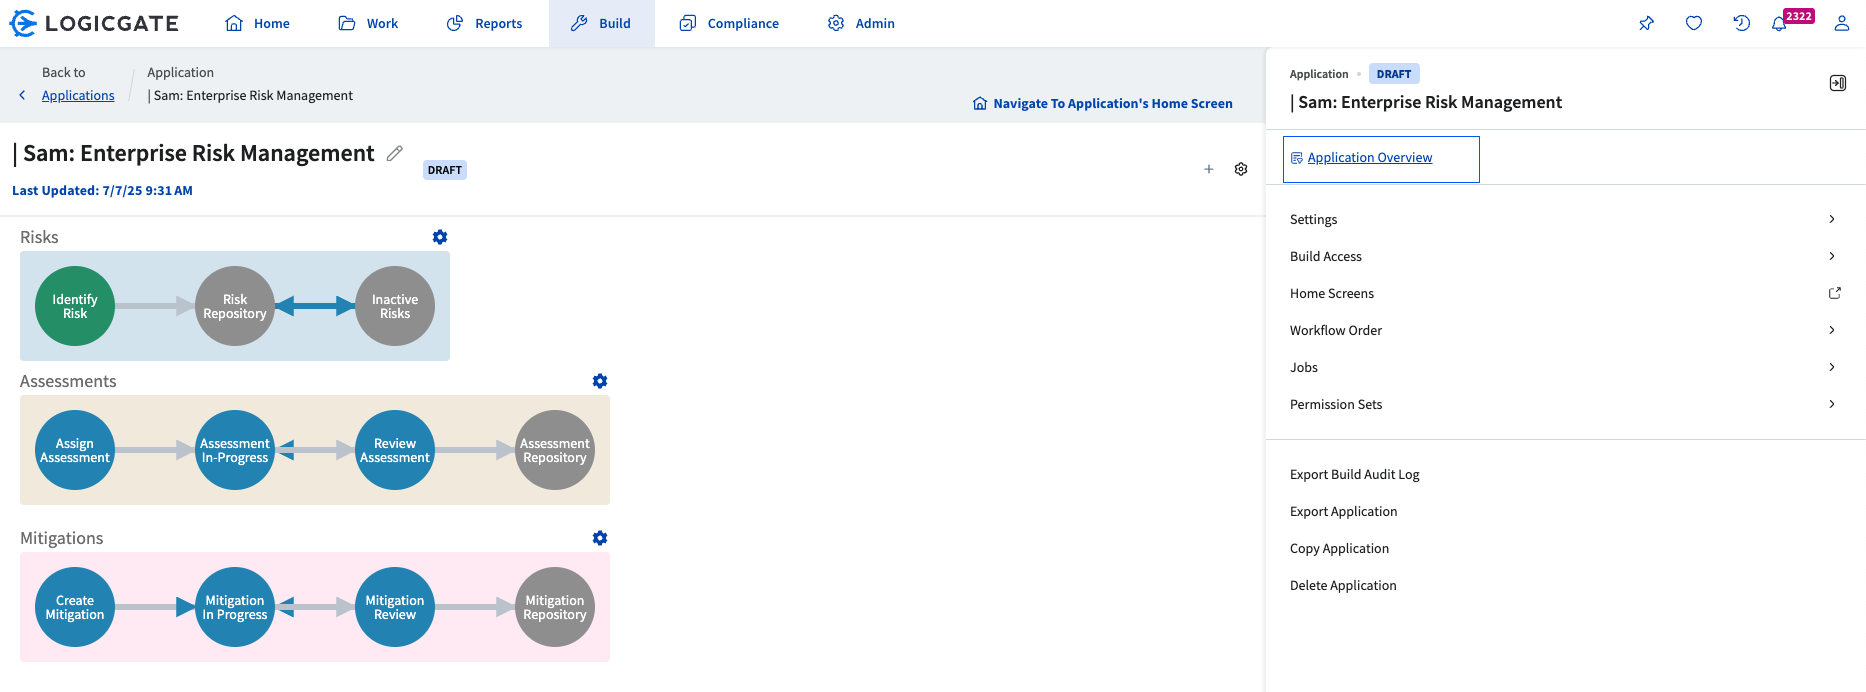Click Last Updated timestamp text
This screenshot has height=692, width=1866.
[102, 190]
